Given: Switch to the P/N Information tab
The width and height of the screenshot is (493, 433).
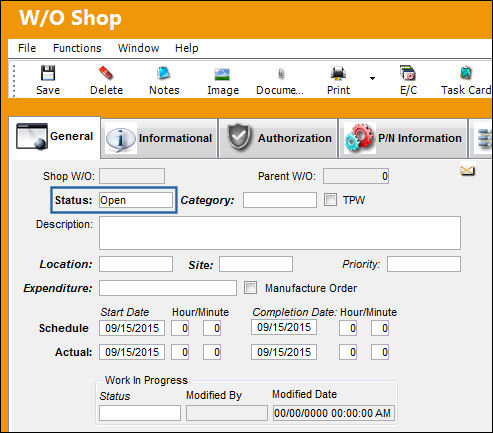Looking at the screenshot, I should pyautogui.click(x=403, y=138).
